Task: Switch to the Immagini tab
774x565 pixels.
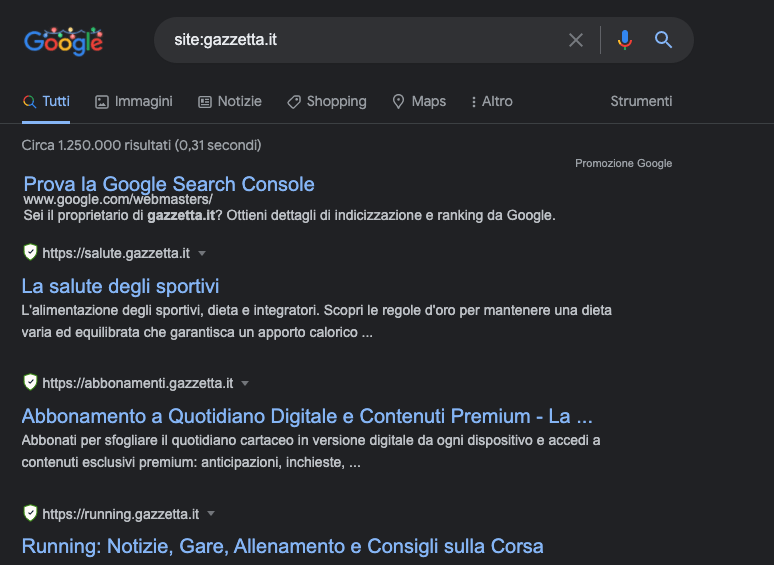Action: (133, 102)
